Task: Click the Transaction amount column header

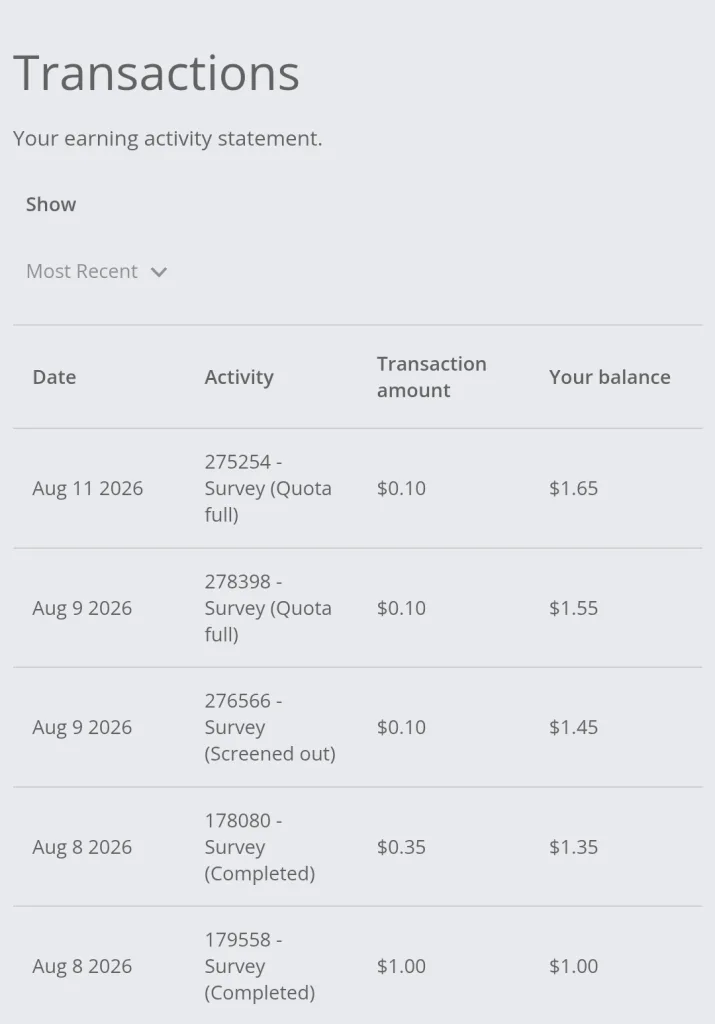Action: tap(432, 377)
